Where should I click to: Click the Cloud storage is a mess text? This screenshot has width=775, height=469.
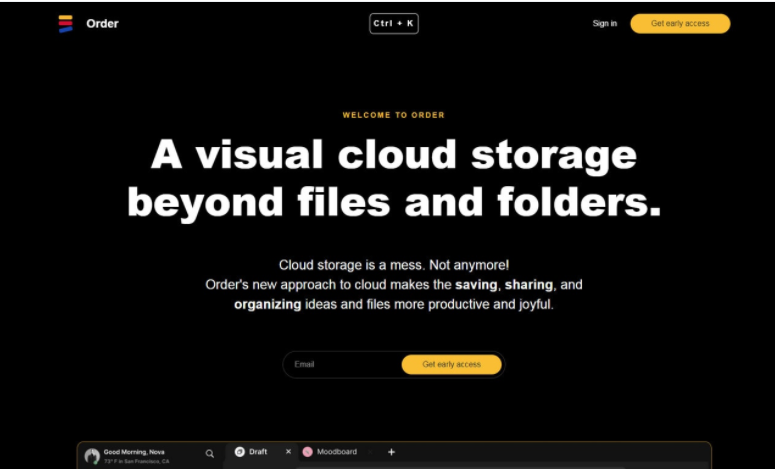(393, 265)
